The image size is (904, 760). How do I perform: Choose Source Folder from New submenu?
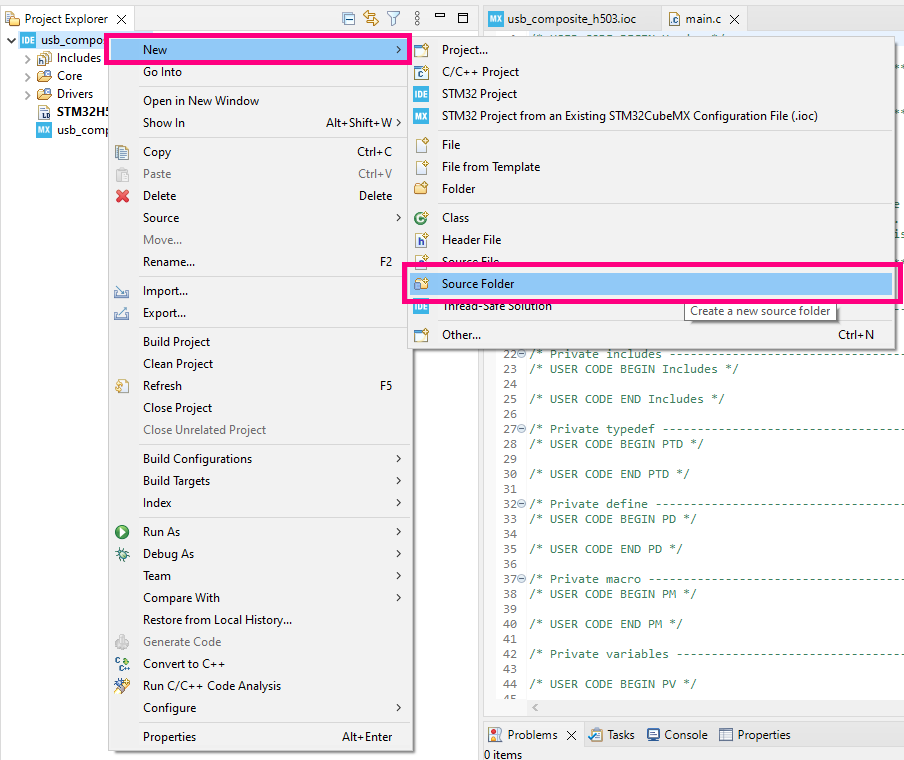pos(651,284)
